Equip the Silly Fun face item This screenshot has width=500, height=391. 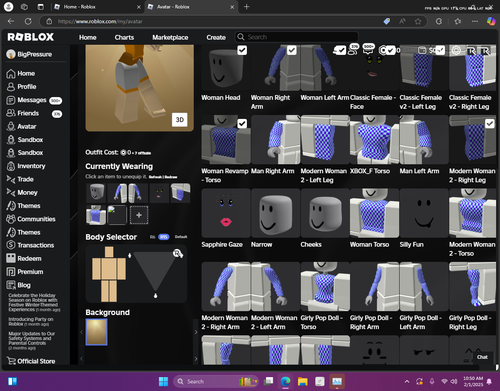424,213
